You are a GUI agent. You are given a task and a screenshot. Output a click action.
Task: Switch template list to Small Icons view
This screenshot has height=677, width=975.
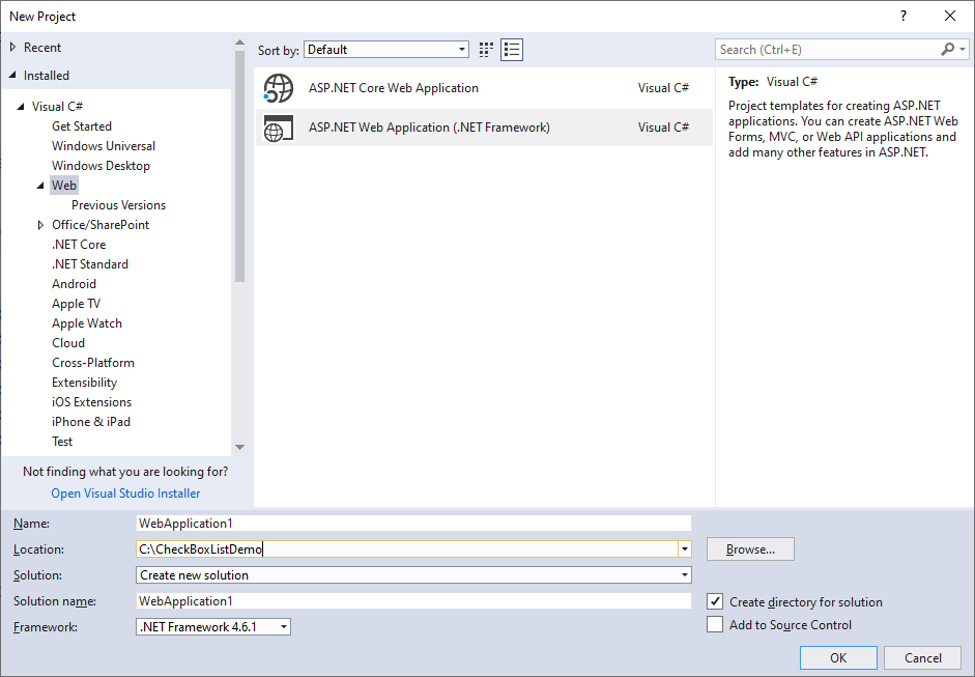pos(486,49)
